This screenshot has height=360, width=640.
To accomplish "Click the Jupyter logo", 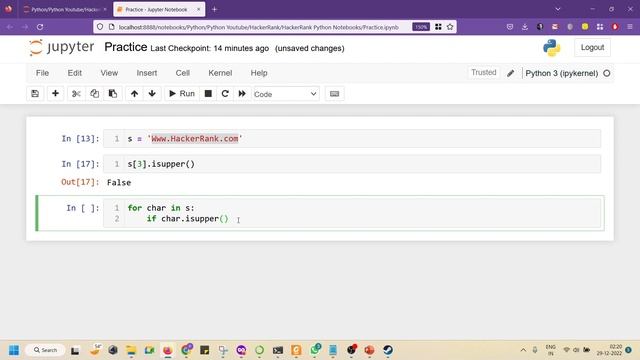I will click(62, 47).
